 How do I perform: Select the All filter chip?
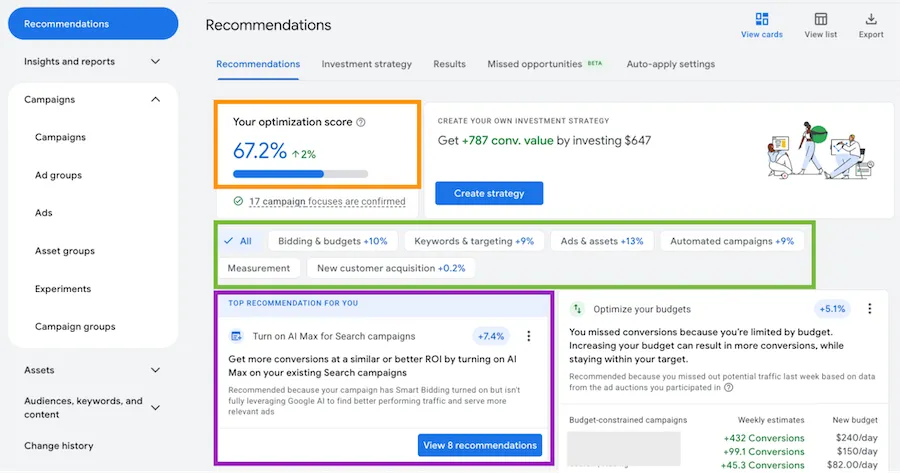tap(239, 241)
